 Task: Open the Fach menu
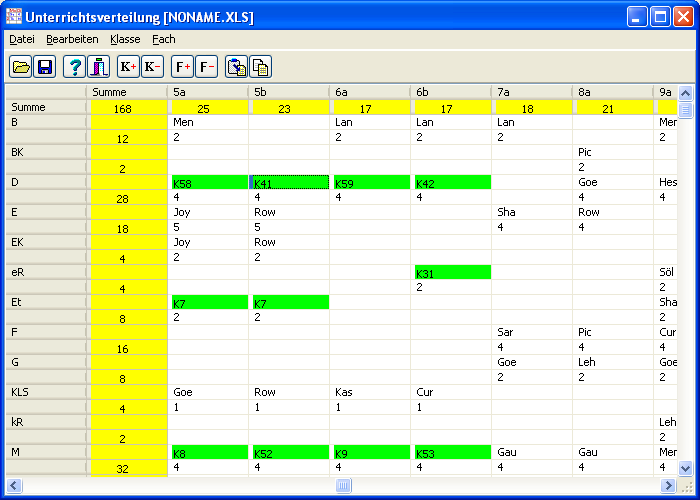[x=164, y=39]
